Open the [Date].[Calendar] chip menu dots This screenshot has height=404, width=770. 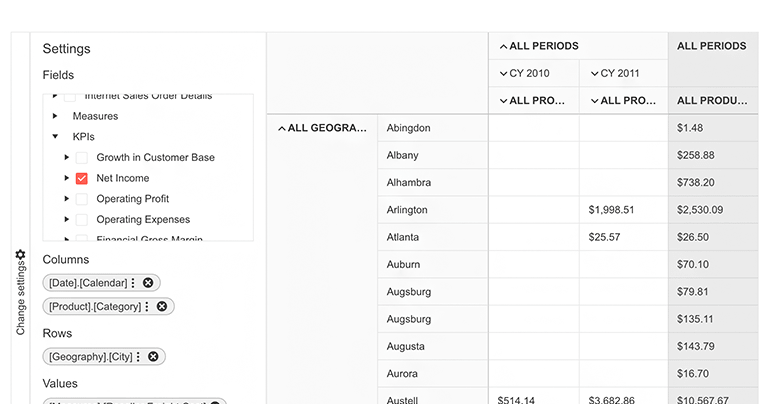click(x=133, y=283)
